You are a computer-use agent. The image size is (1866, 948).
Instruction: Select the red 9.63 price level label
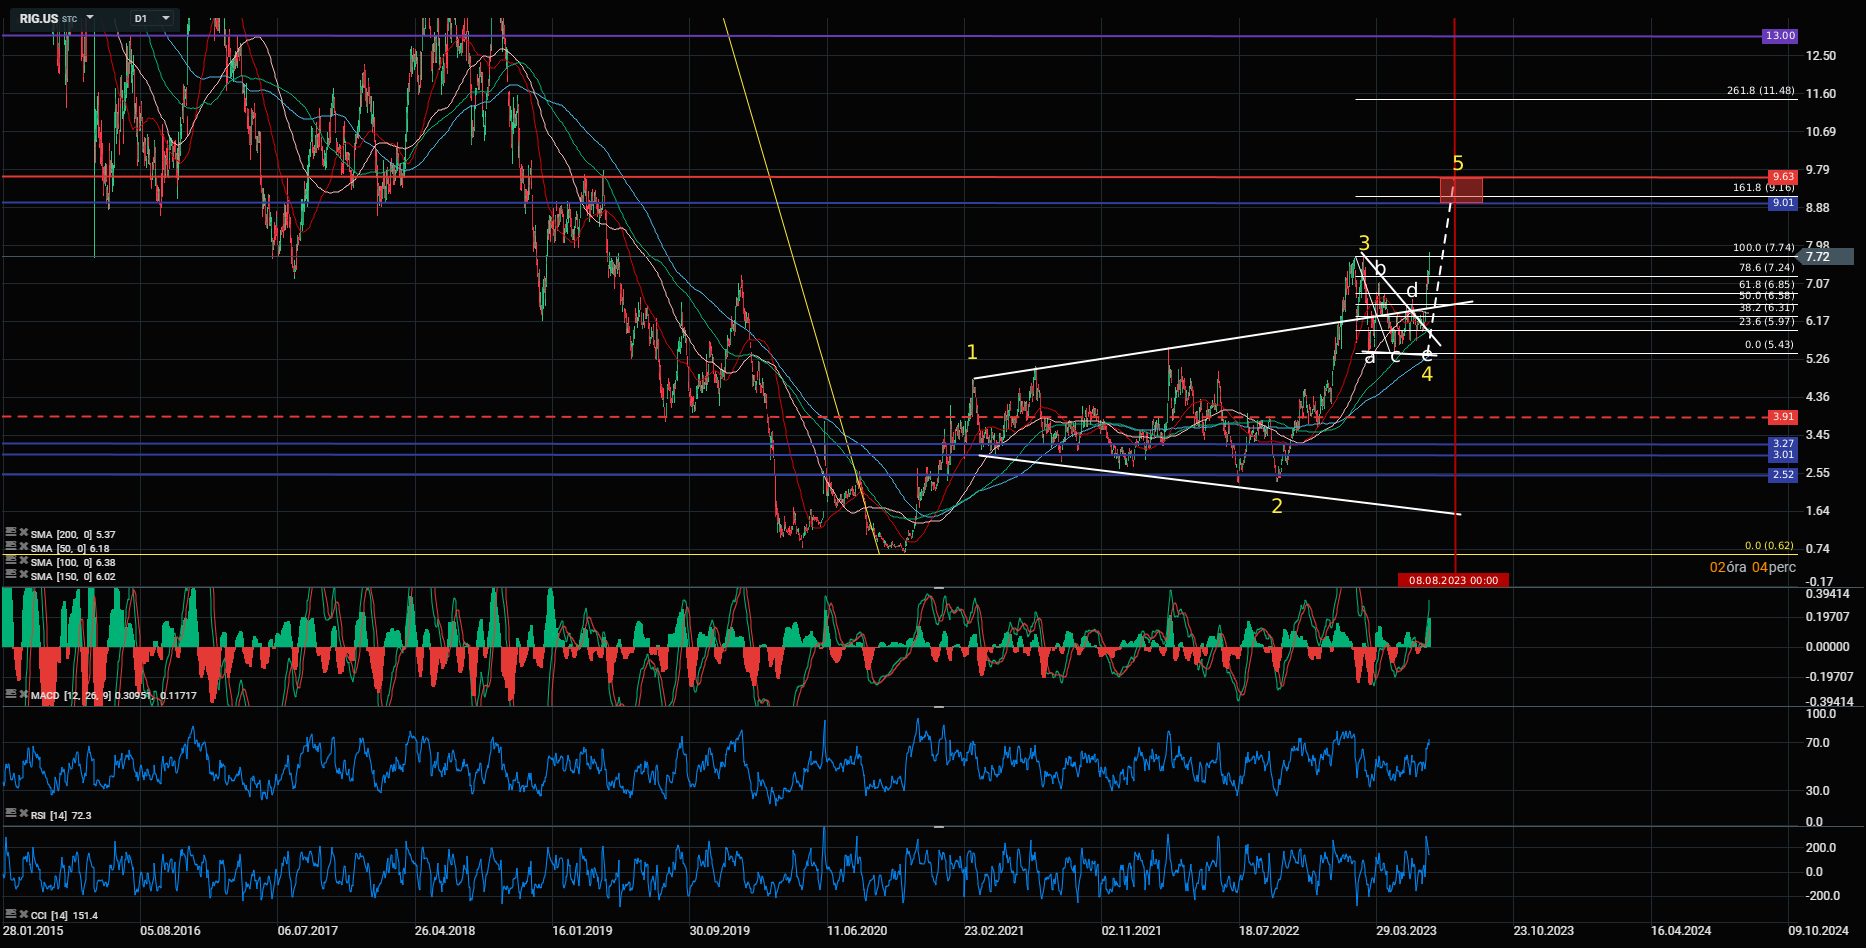click(1783, 177)
